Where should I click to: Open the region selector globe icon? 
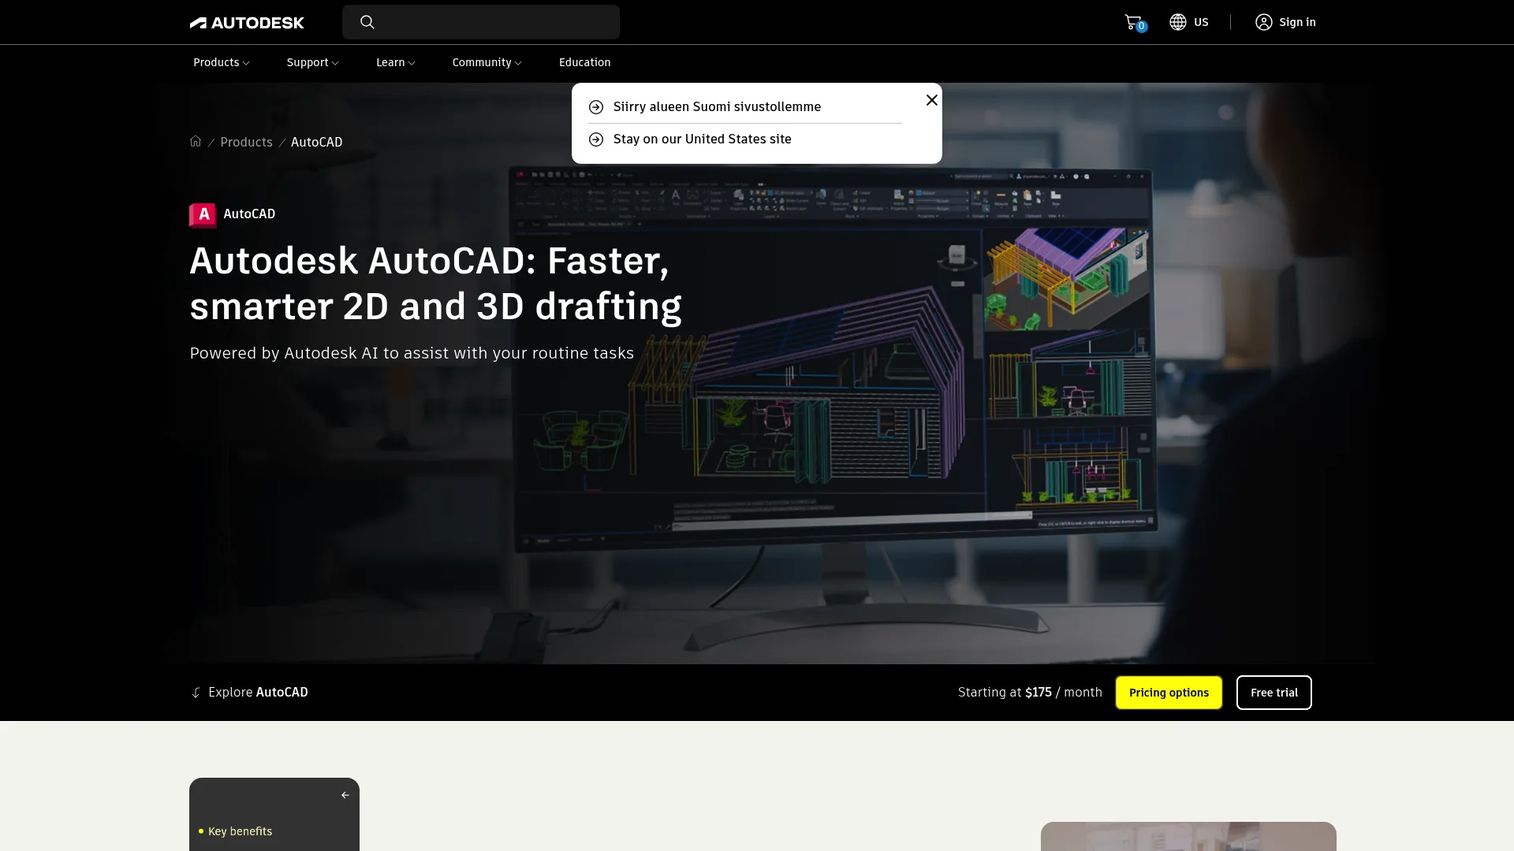pos(1178,22)
